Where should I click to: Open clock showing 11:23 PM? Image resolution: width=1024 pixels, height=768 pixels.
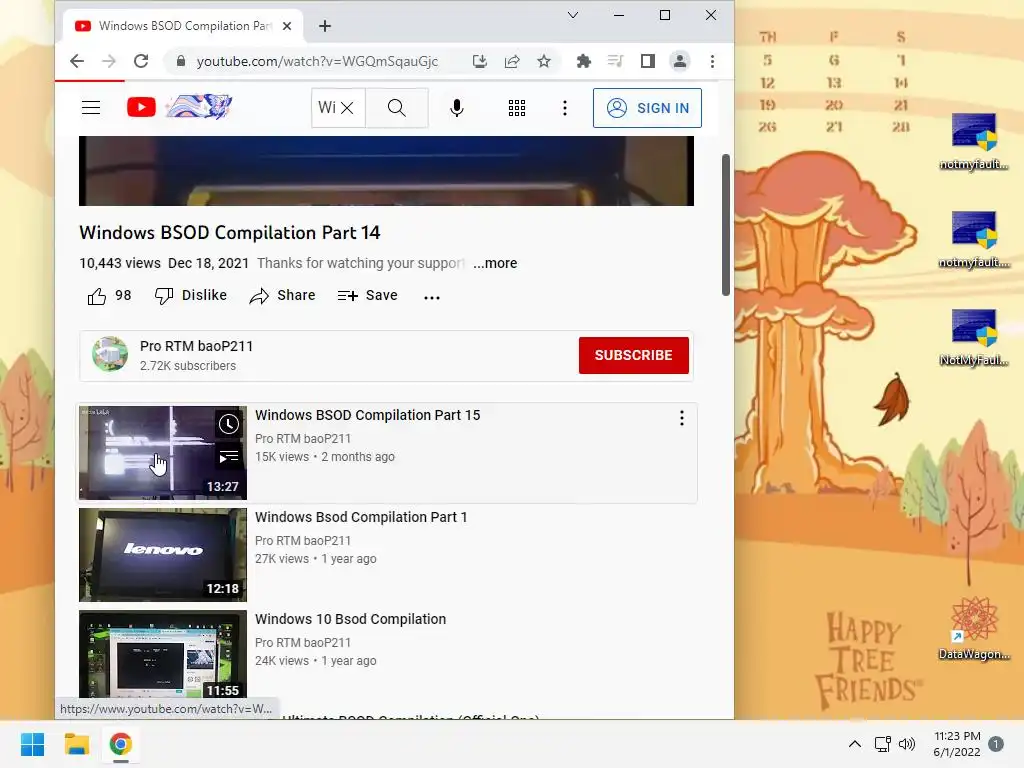tap(957, 744)
